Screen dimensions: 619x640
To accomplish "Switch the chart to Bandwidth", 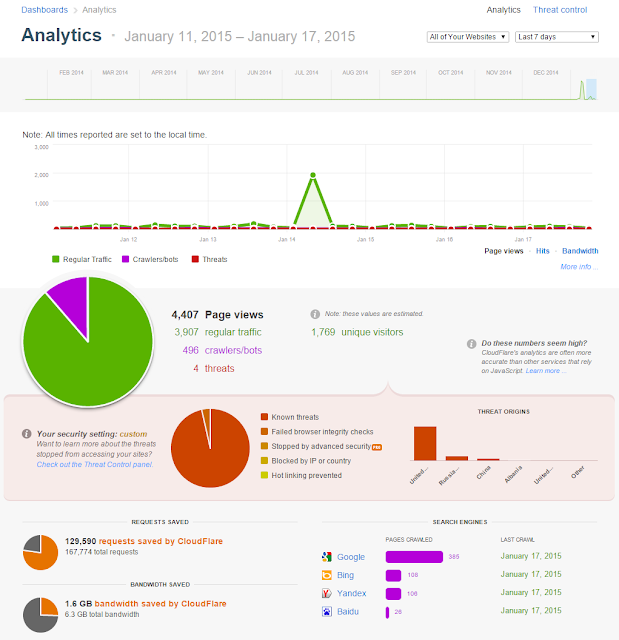I will click(580, 251).
